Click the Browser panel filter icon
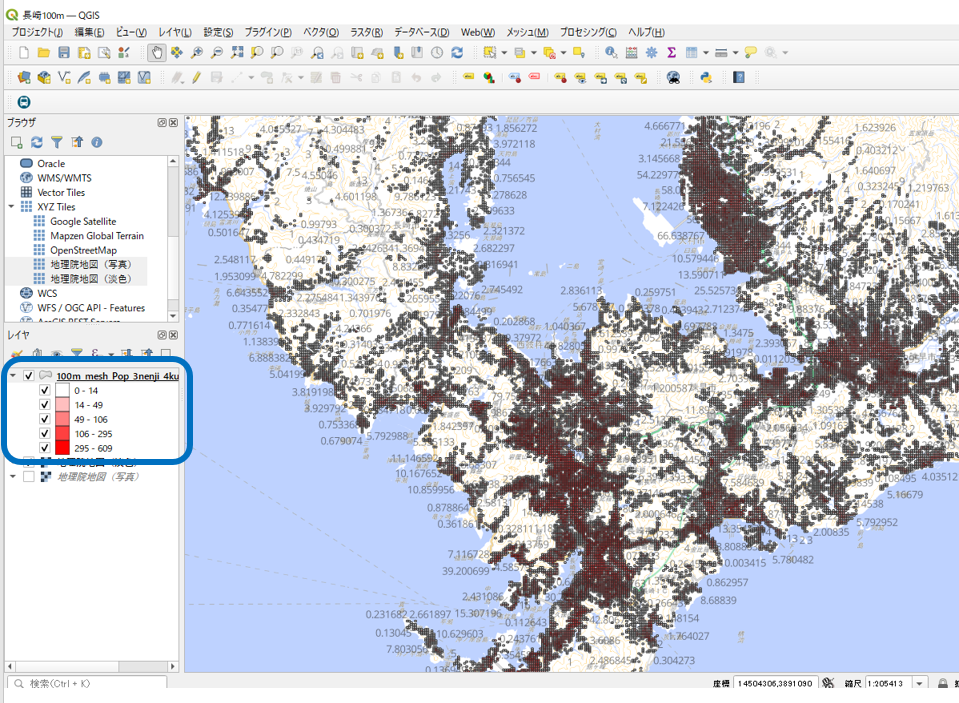 (57, 143)
